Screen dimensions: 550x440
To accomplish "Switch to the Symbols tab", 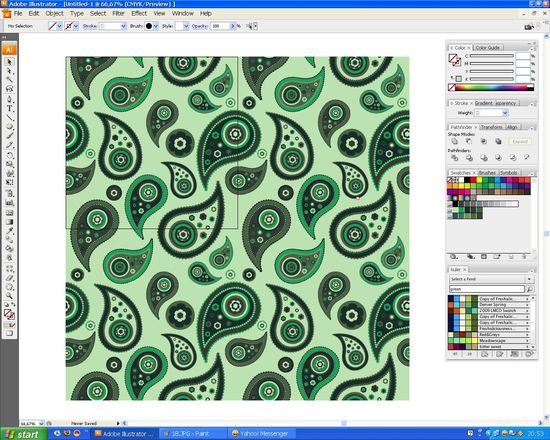I will click(508, 173).
